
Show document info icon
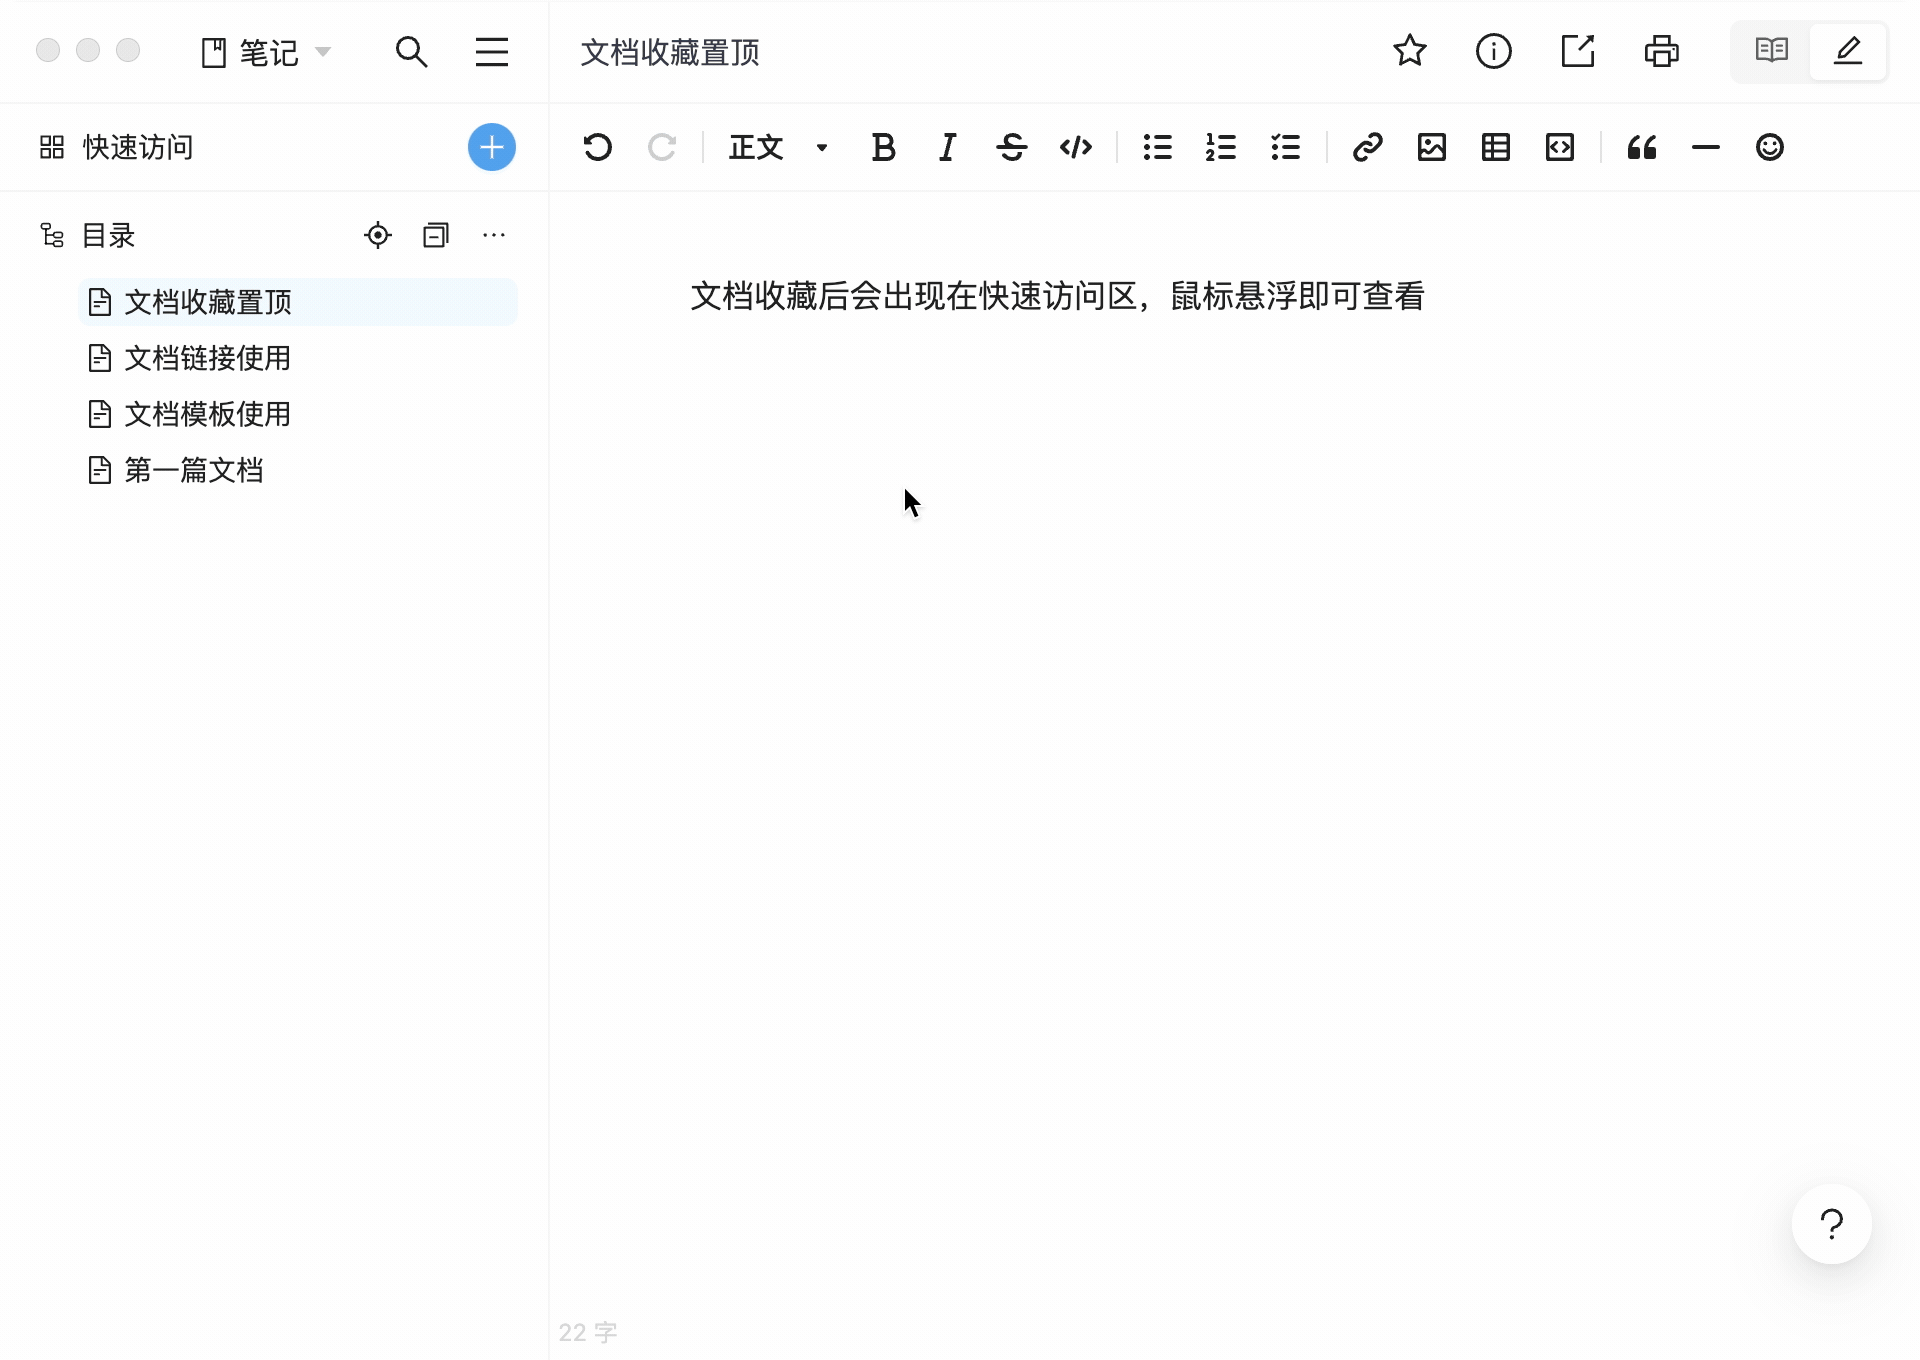pos(1494,51)
